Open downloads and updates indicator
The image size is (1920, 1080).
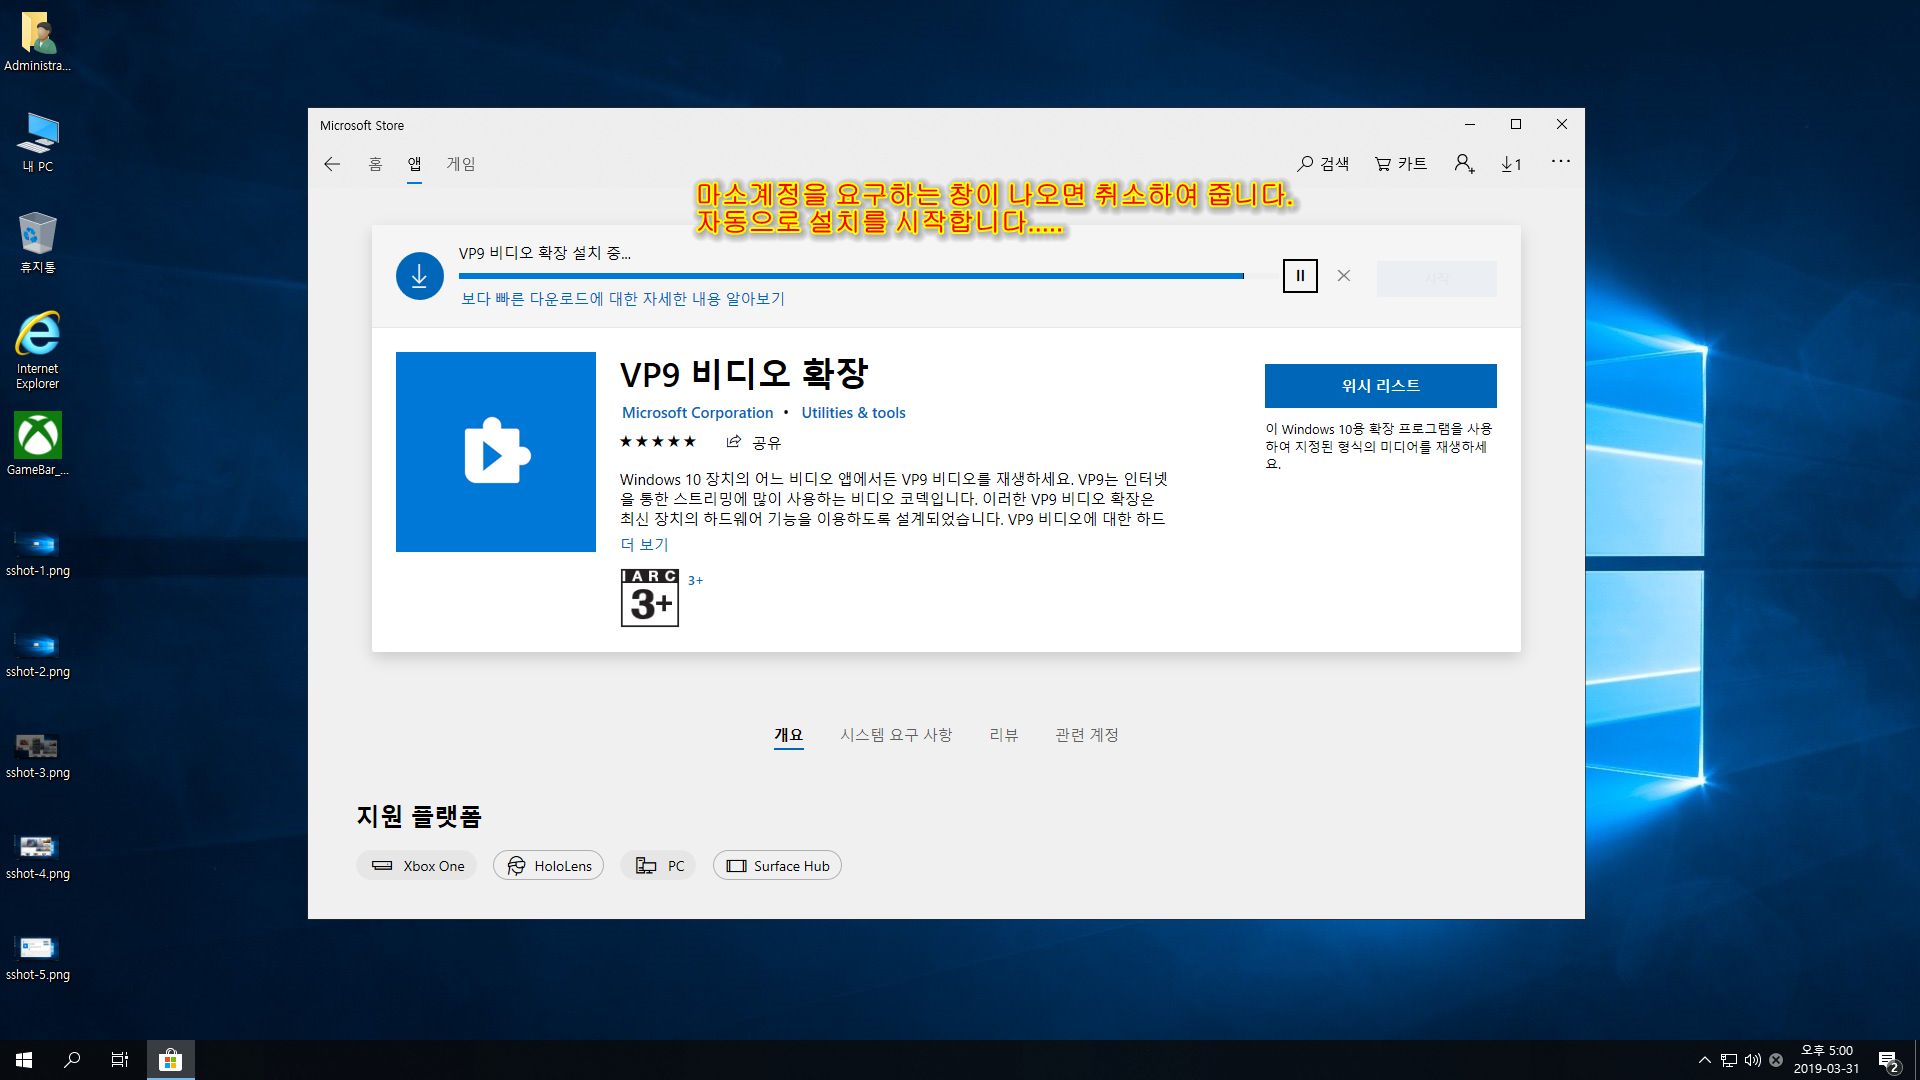point(1511,164)
